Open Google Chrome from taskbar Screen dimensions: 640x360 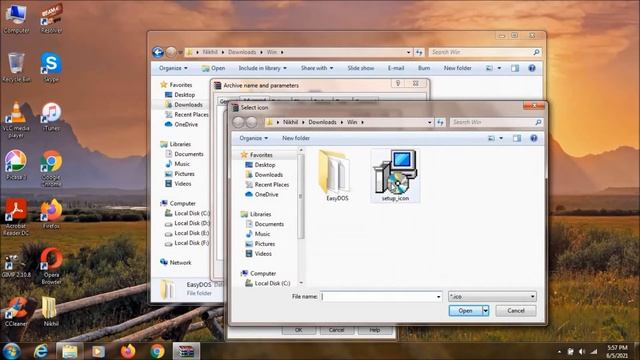click(x=157, y=351)
